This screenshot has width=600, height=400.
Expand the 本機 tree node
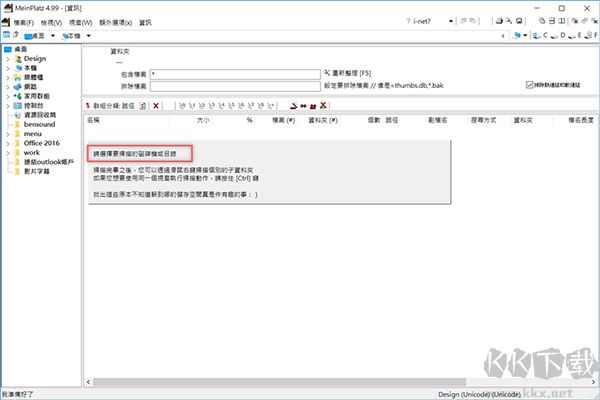[8, 68]
